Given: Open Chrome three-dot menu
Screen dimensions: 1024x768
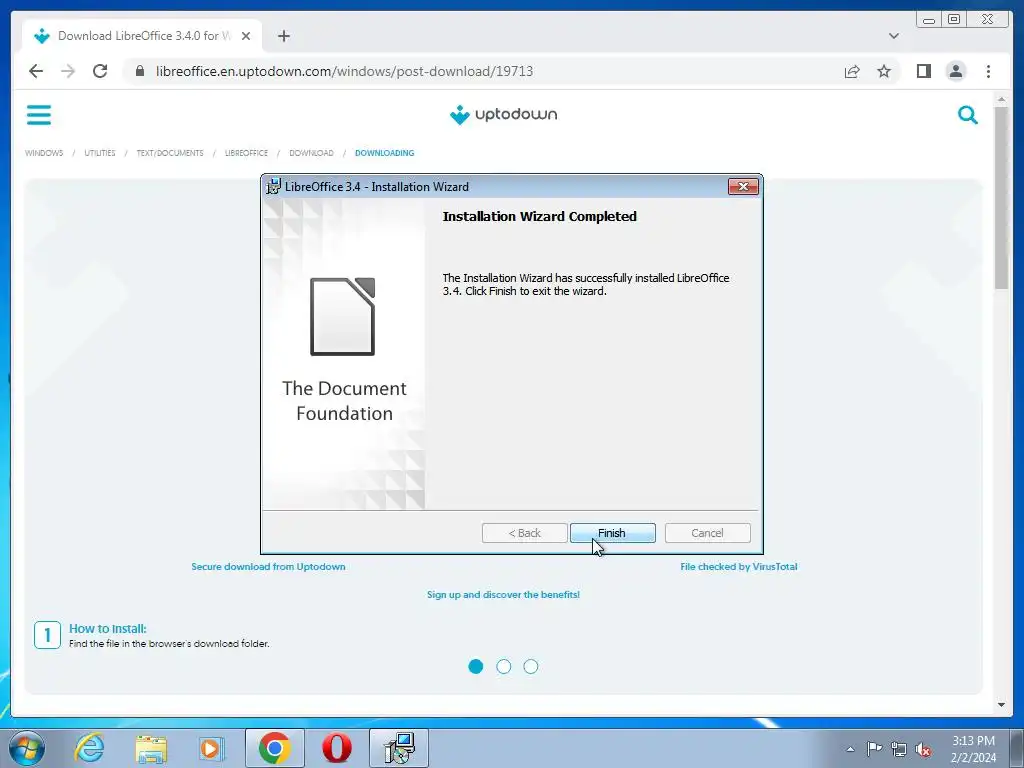Looking at the screenshot, I should coord(988,71).
